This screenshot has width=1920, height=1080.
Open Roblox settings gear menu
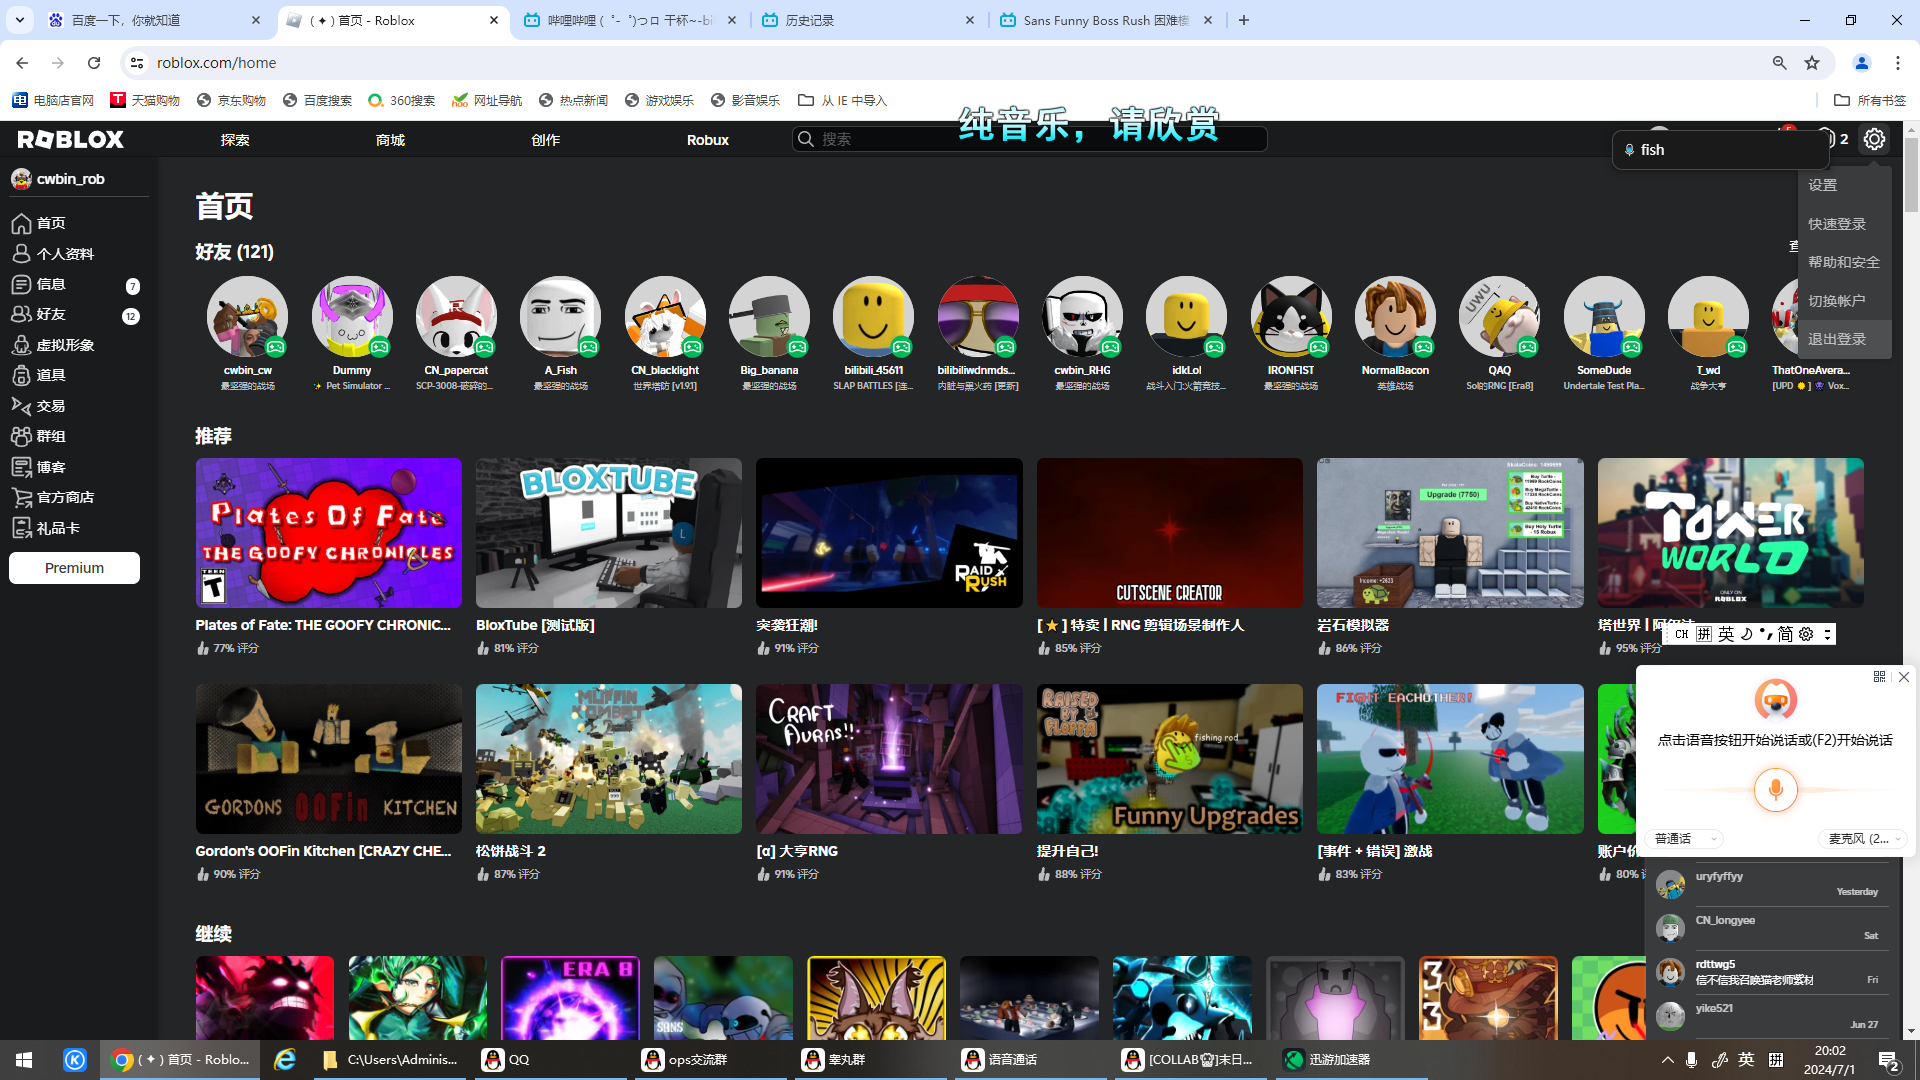pyautogui.click(x=1874, y=139)
